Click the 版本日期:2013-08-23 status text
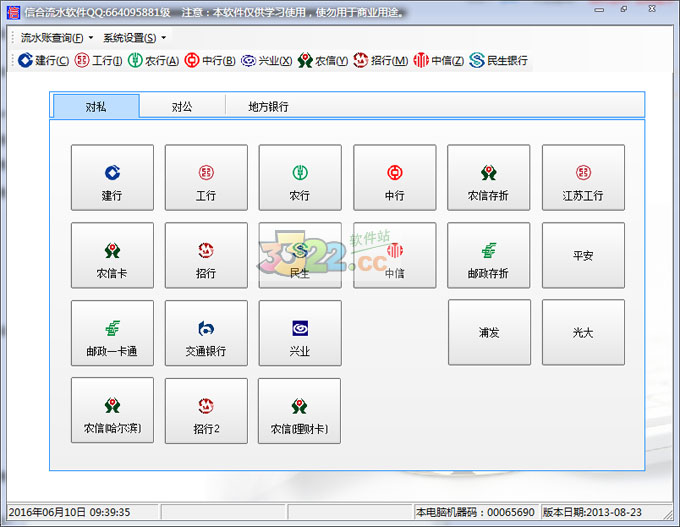 (592, 512)
